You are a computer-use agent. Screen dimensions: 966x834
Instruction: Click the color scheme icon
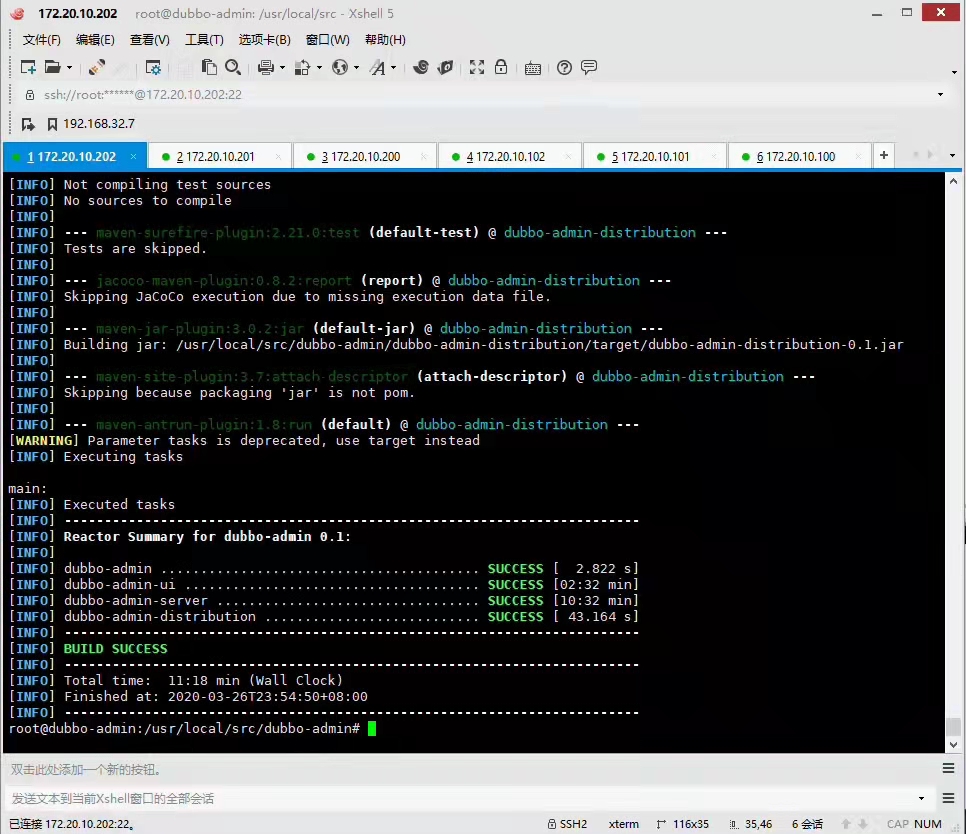pyautogui.click(x=302, y=67)
